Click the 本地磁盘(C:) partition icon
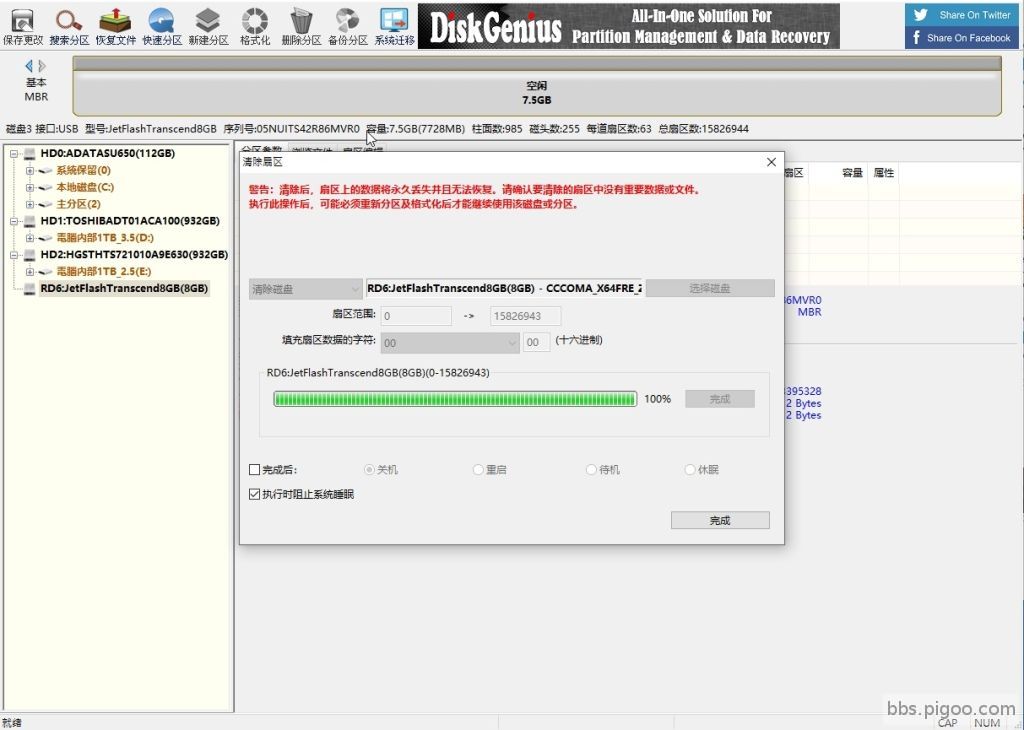The width and height of the screenshot is (1024, 730). pos(45,187)
